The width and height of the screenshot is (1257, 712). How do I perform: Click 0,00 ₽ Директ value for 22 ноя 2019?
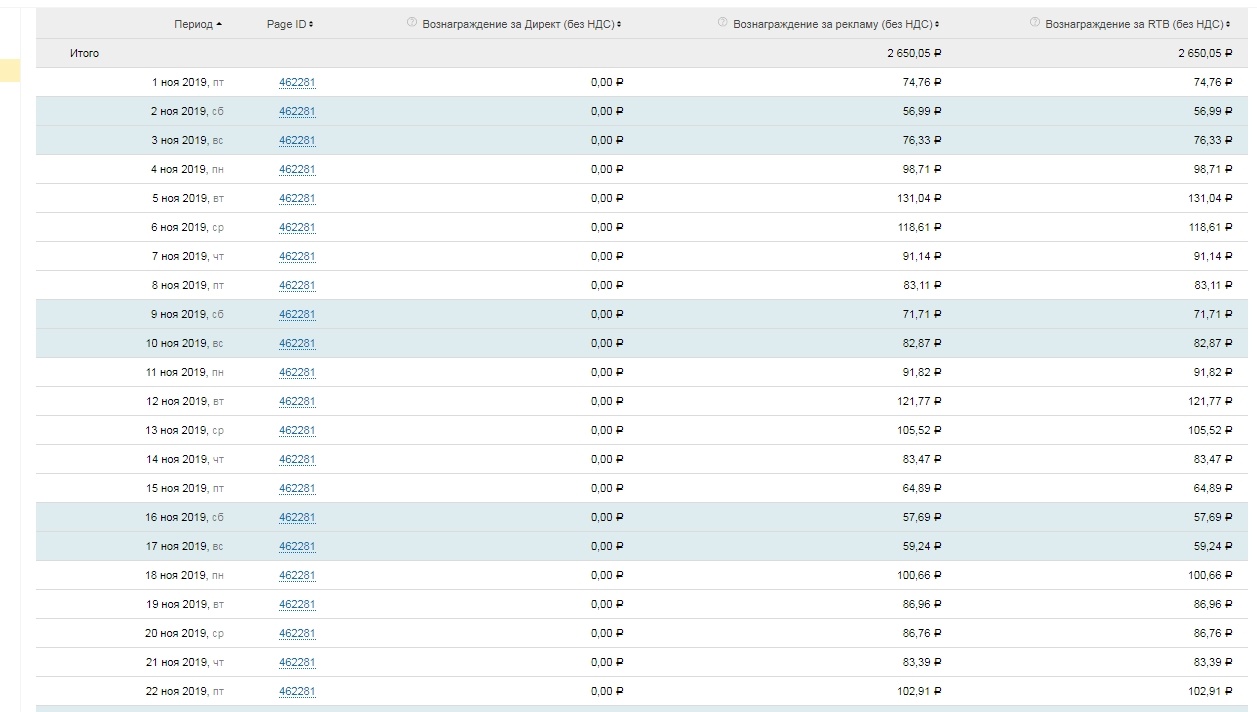[x=607, y=691]
